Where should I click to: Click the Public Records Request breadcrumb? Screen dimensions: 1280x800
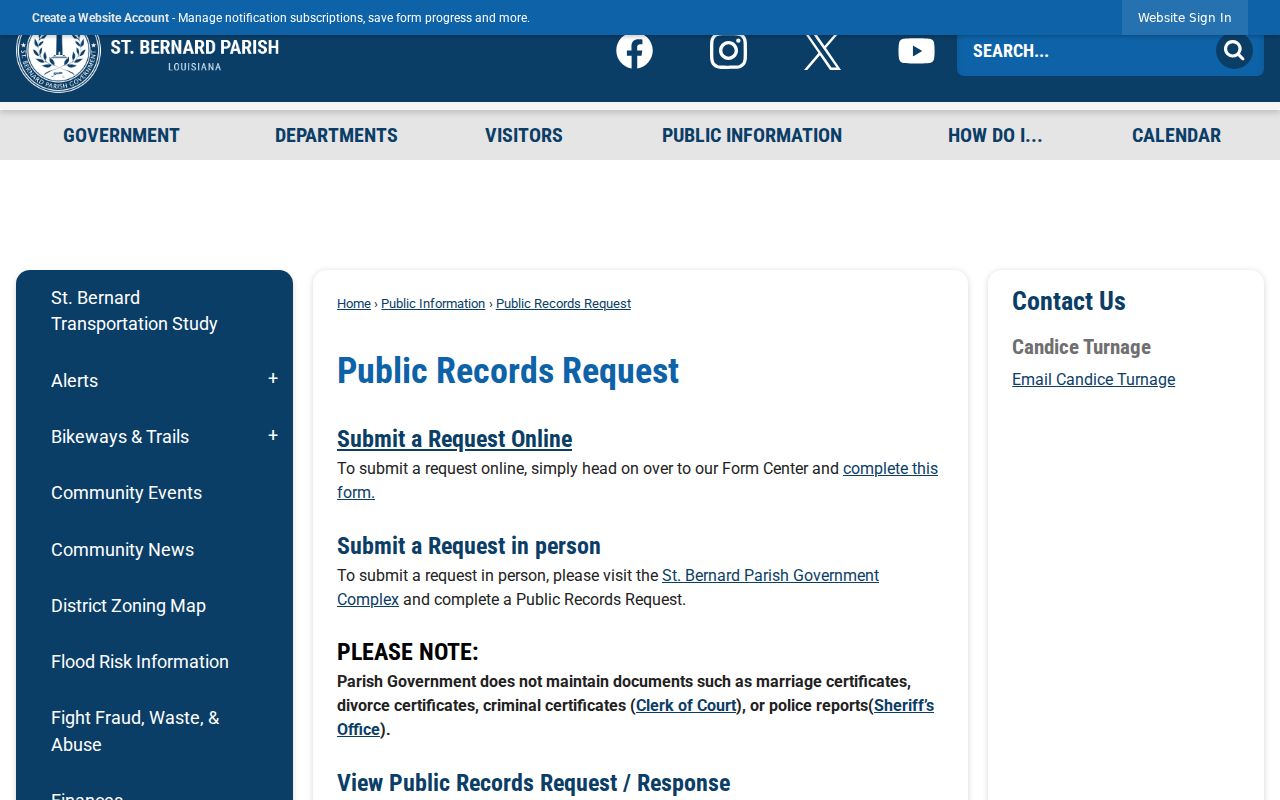tap(563, 304)
